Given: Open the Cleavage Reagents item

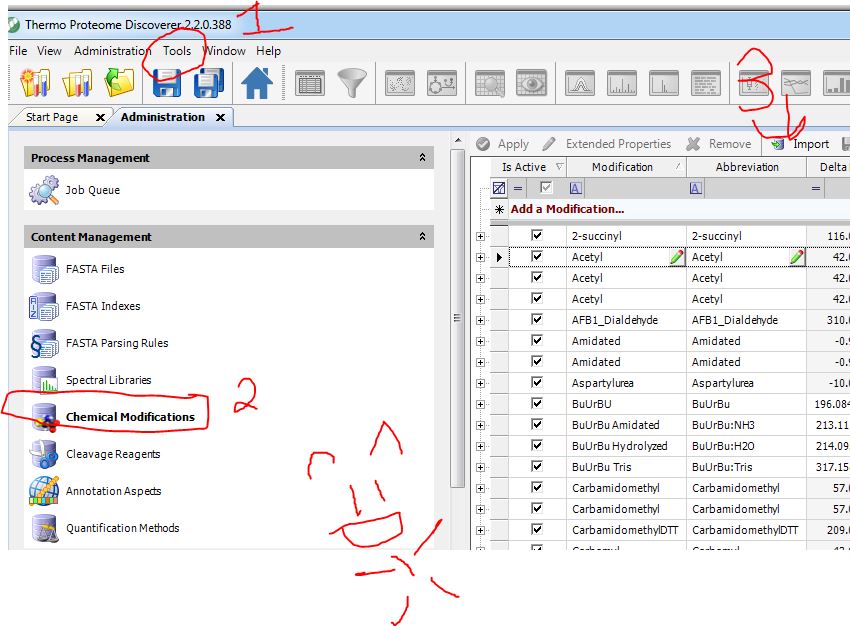Looking at the screenshot, I should [x=113, y=454].
